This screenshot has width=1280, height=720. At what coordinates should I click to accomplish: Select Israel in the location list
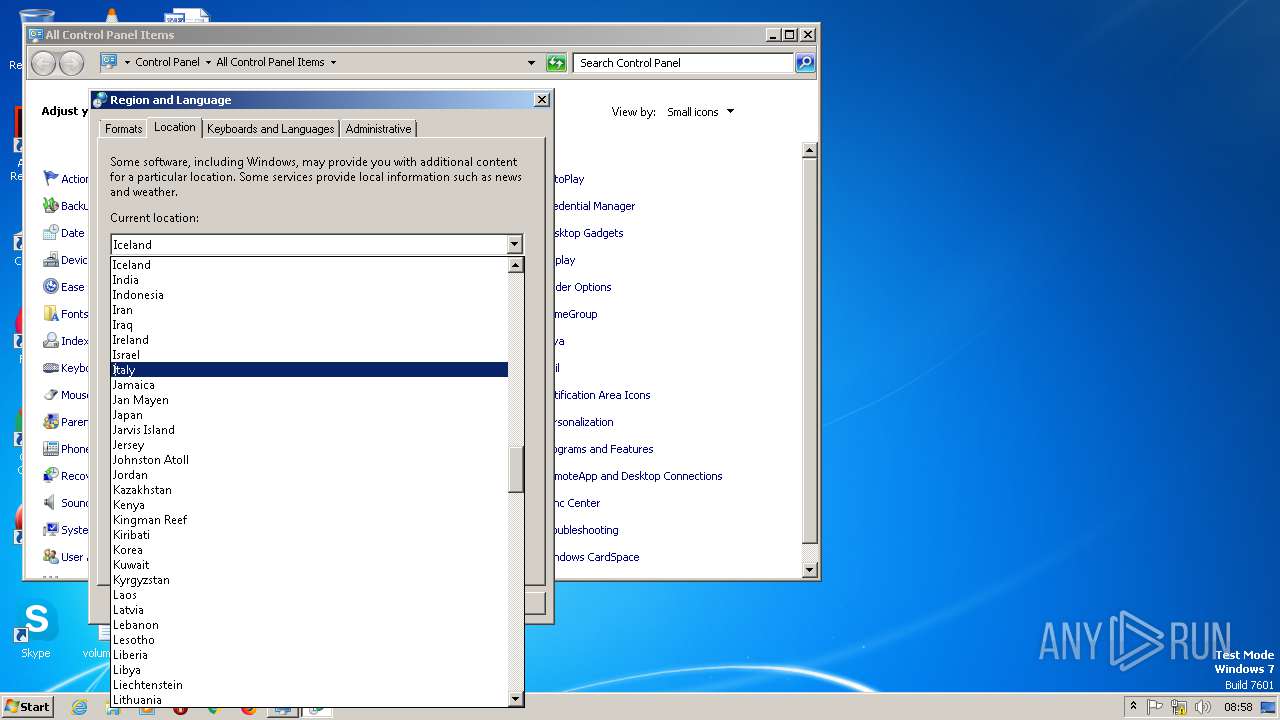(309, 355)
